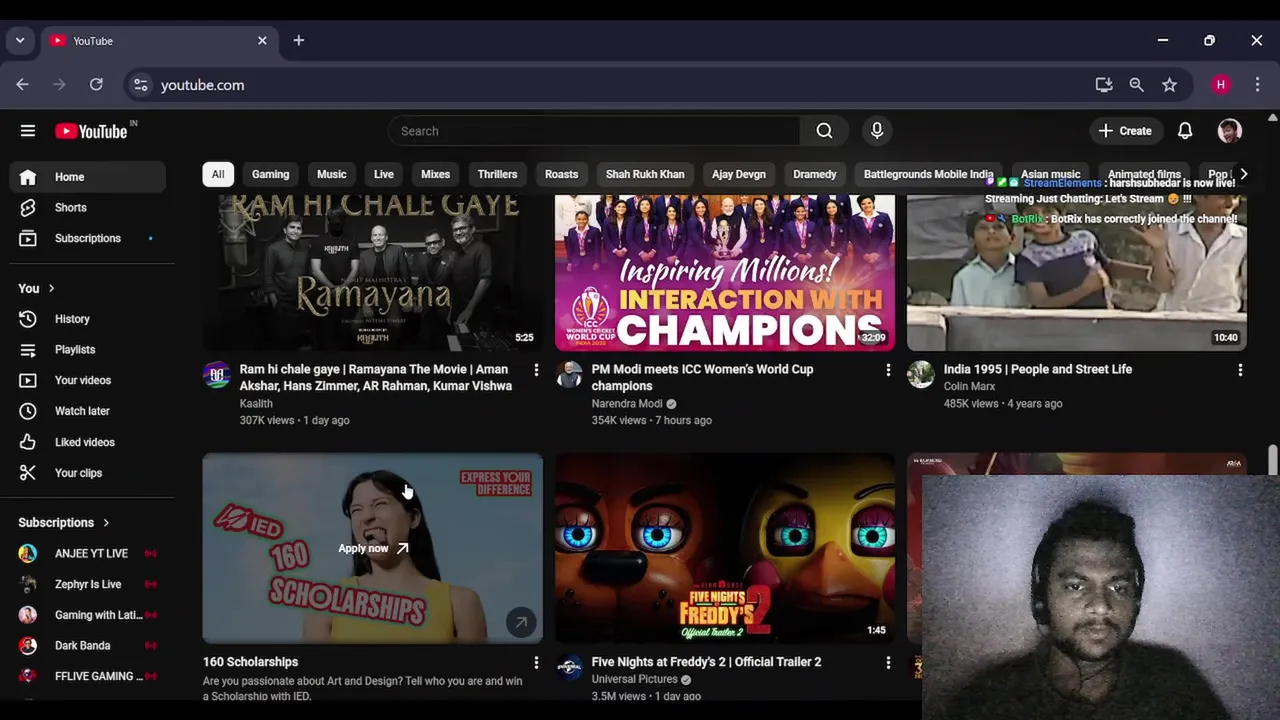The width and height of the screenshot is (1280, 720).
Task: Bookmark this tab with star icon
Action: (1169, 85)
